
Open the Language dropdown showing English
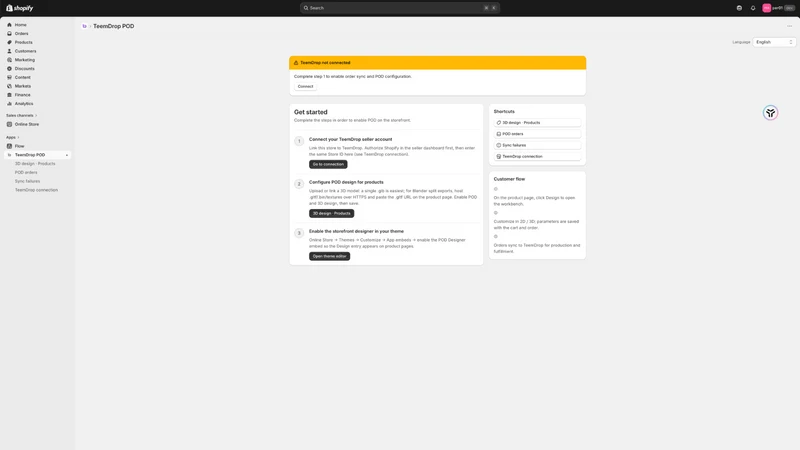coord(774,42)
